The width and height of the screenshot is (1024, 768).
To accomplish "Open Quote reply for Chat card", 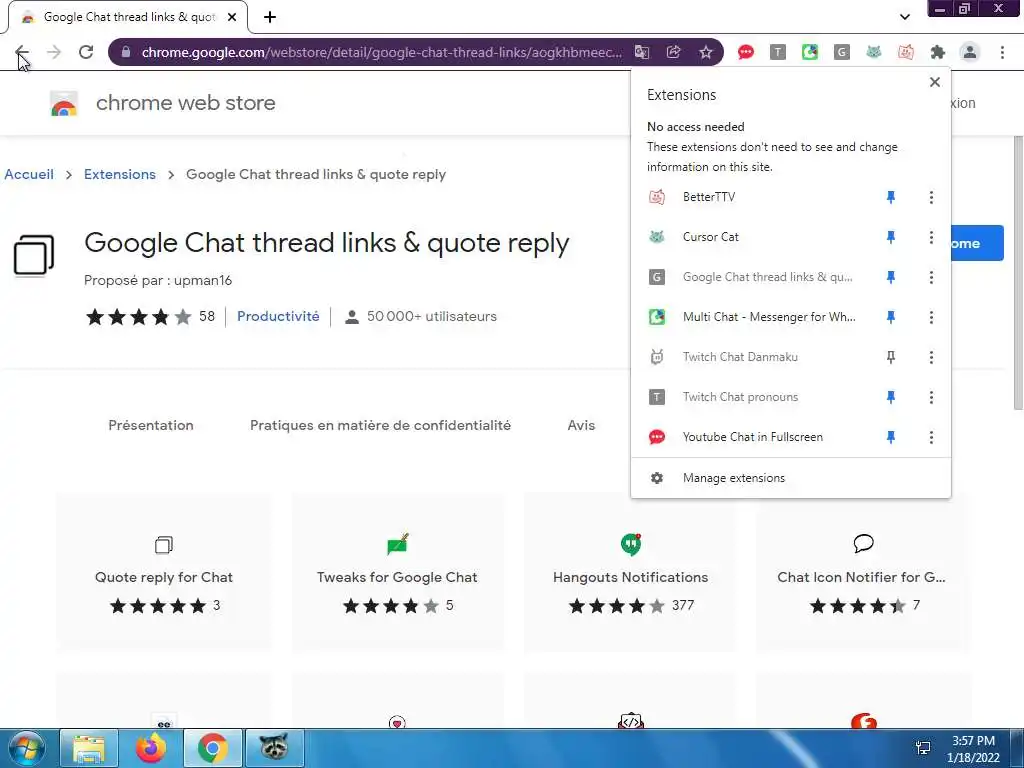I will [164, 572].
